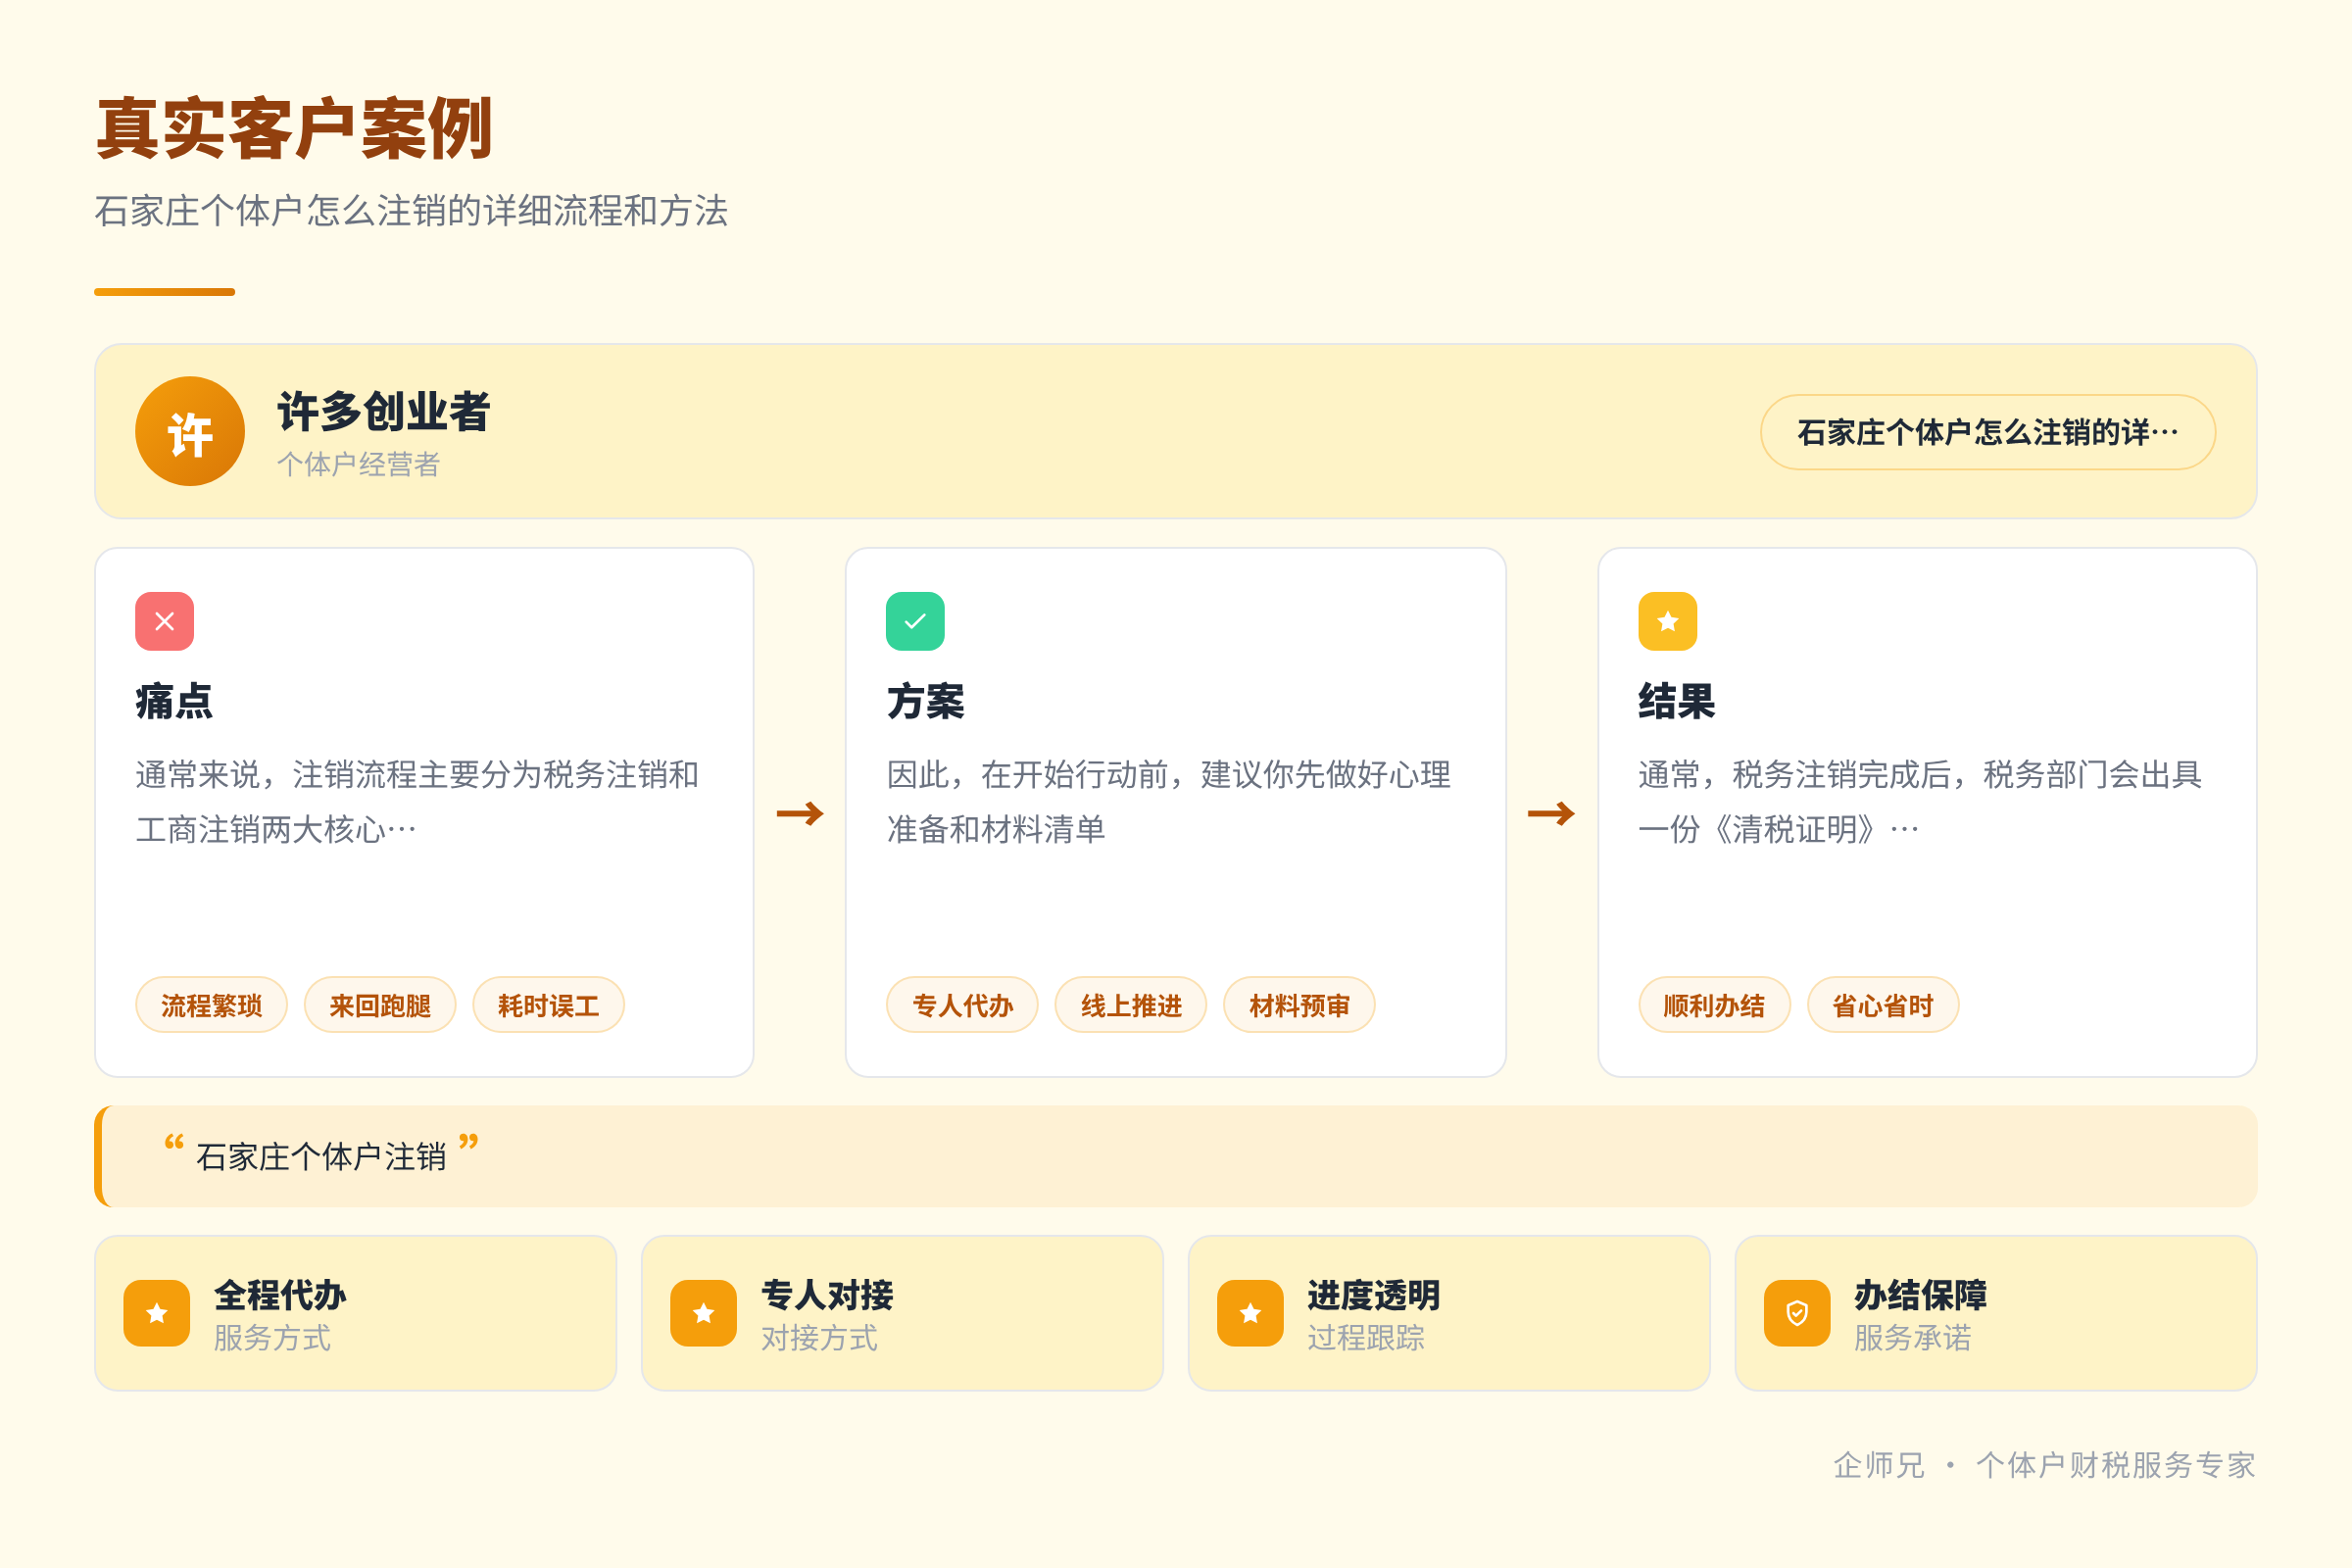Click the 服务承诺 caption

coord(1912,1338)
